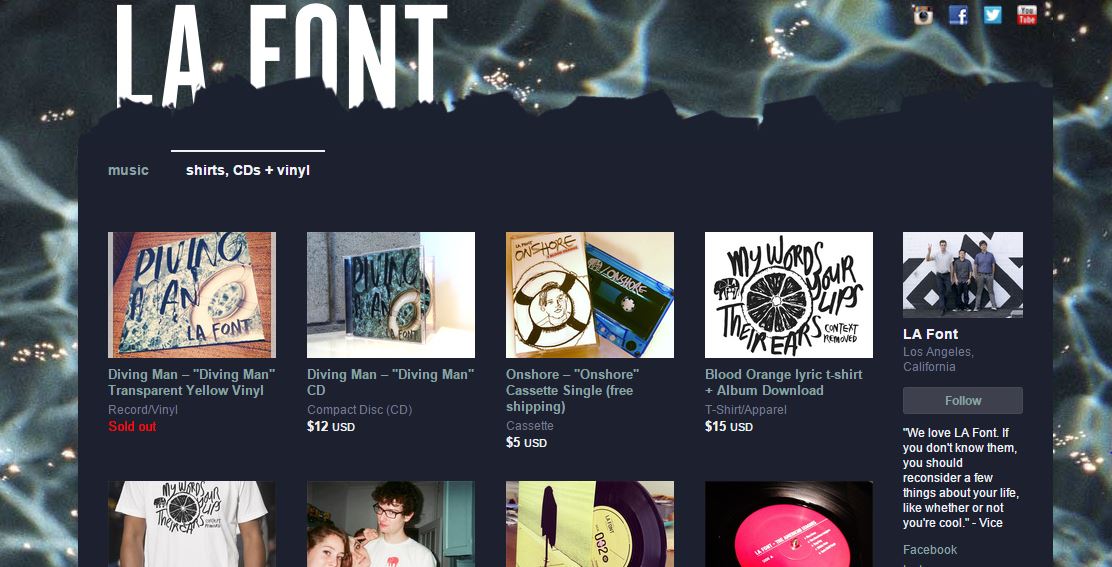Click the Diving Man CD case thumbnail
The height and width of the screenshot is (567, 1112).
[x=391, y=295]
